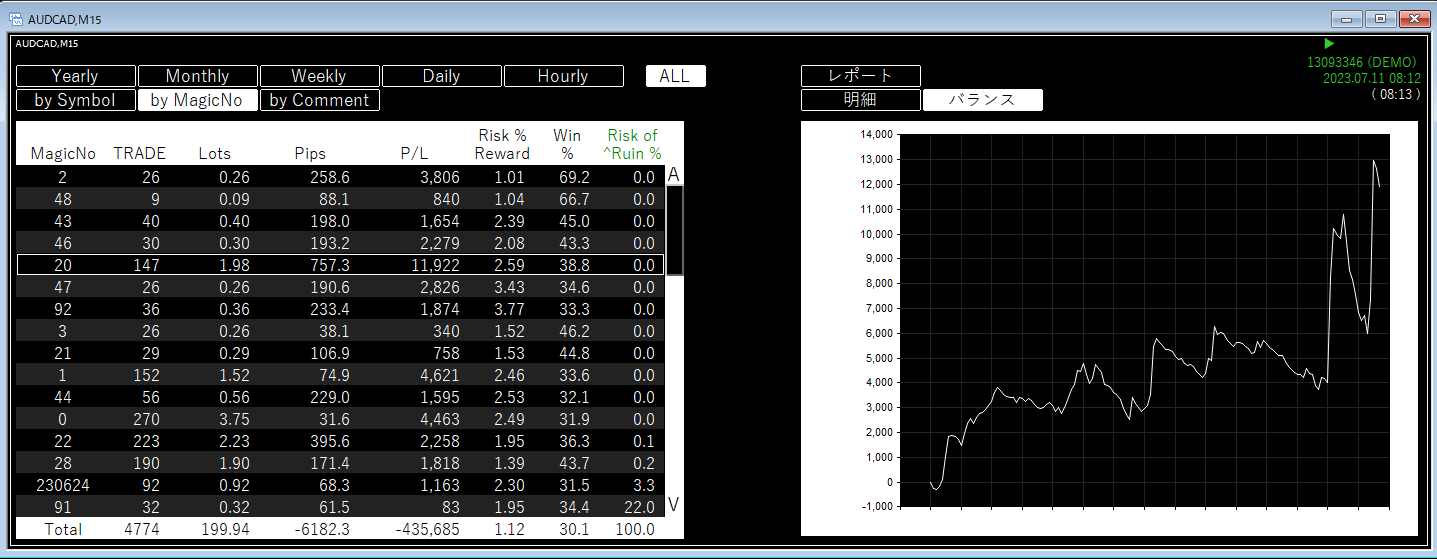The height and width of the screenshot is (559, 1437).
Task: Select the MagicNo 1 row
Action: coord(340,375)
